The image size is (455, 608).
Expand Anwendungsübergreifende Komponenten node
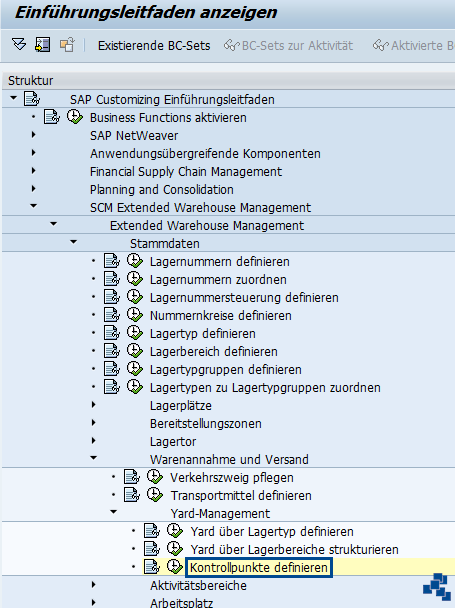[x=33, y=153]
